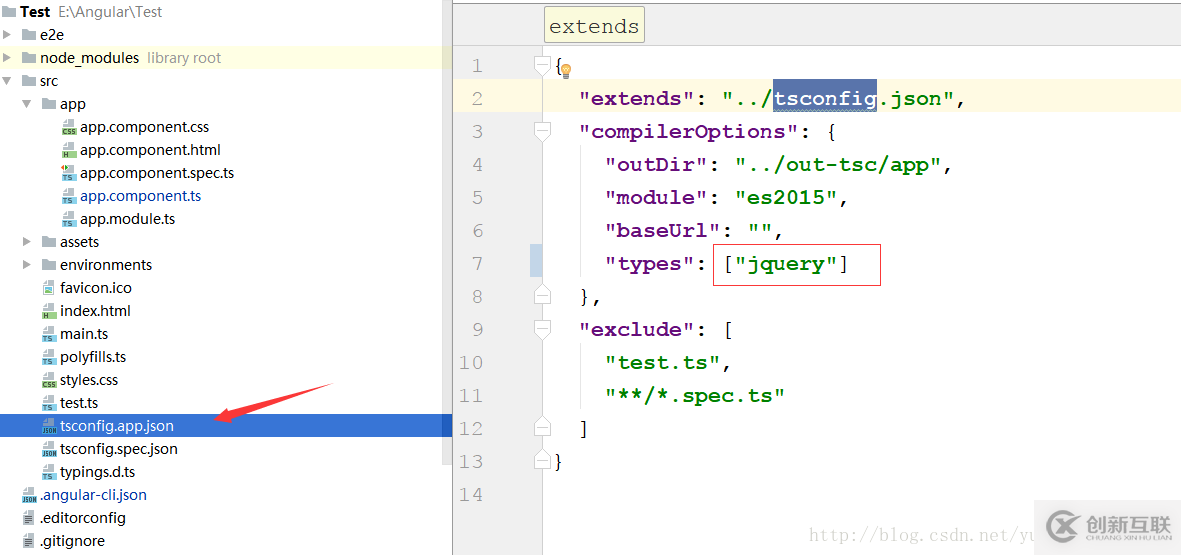Viewport: 1181px width, 555px height.
Task: Click the .gitignore file icon
Action: 29,541
